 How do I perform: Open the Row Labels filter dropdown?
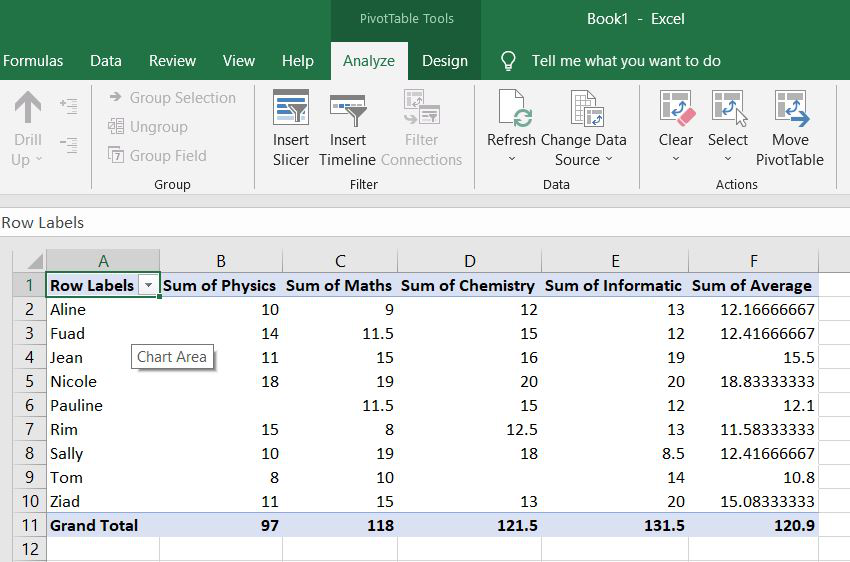(149, 286)
